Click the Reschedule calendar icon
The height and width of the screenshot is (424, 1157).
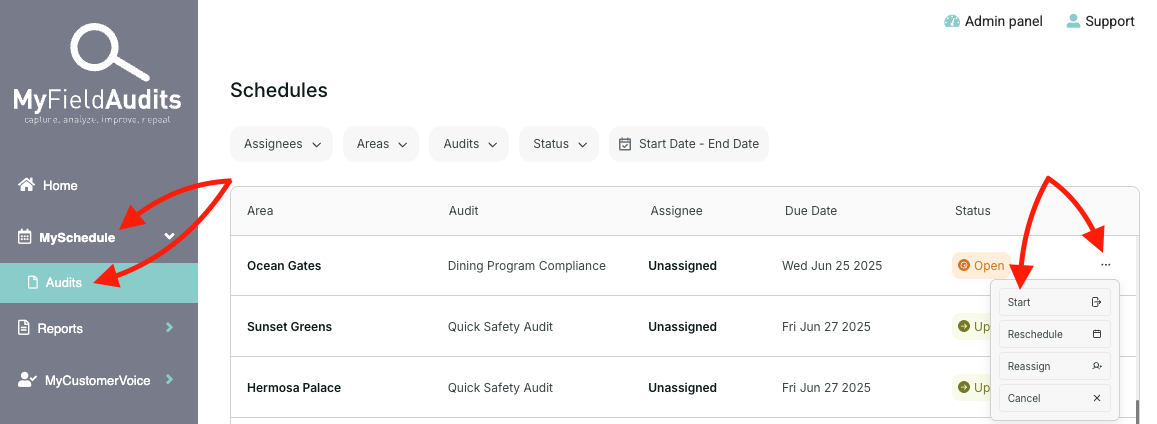coord(1096,334)
